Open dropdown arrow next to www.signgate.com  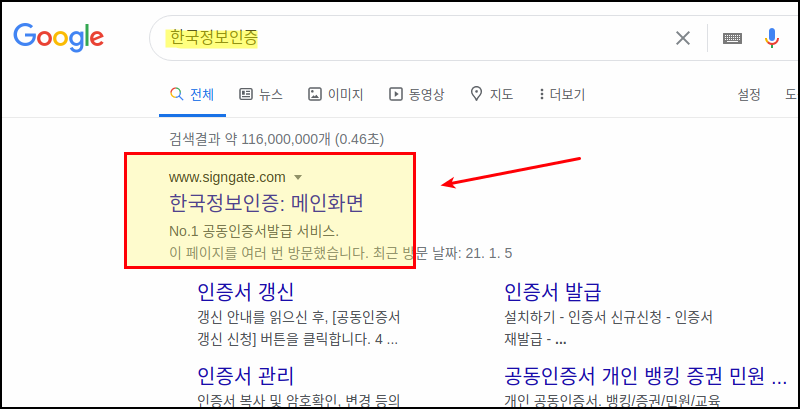pyautogui.click(x=298, y=177)
